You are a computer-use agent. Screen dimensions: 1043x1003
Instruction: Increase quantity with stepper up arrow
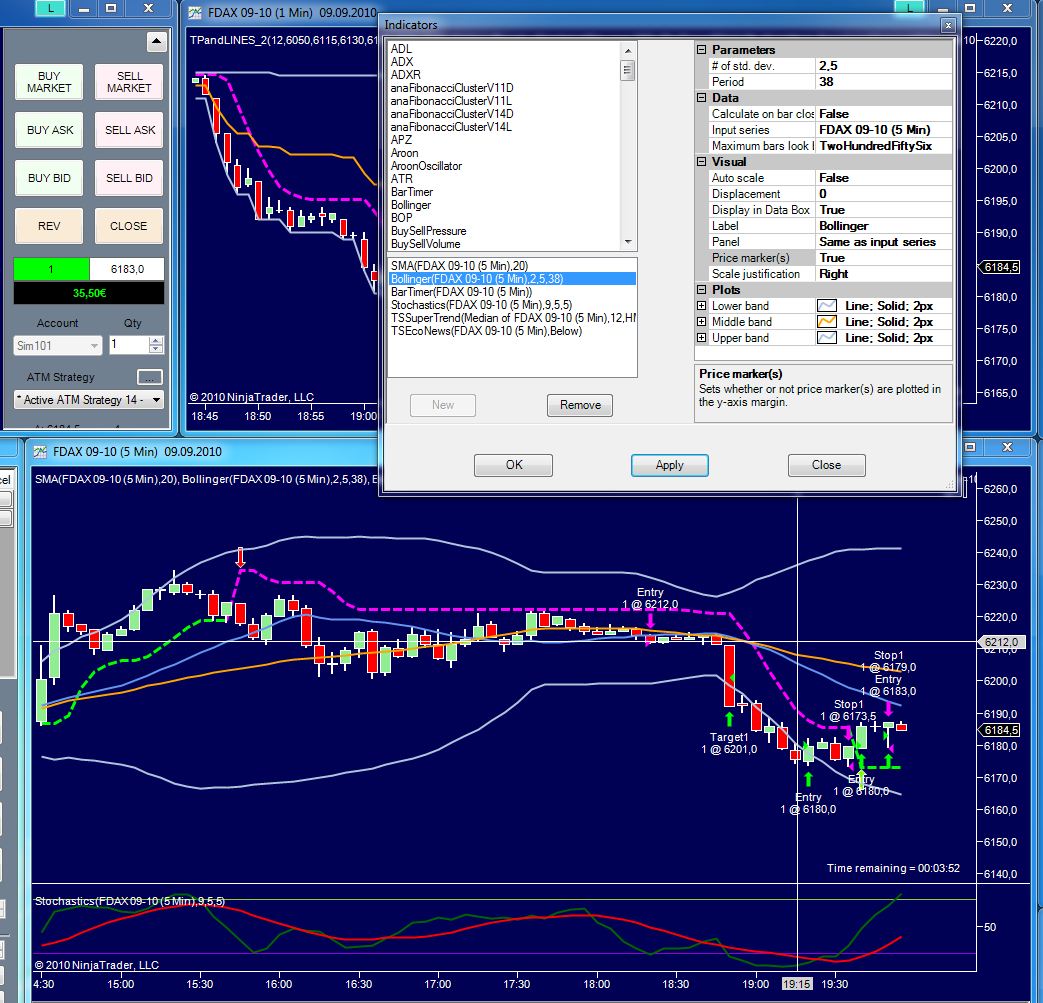pos(156,341)
